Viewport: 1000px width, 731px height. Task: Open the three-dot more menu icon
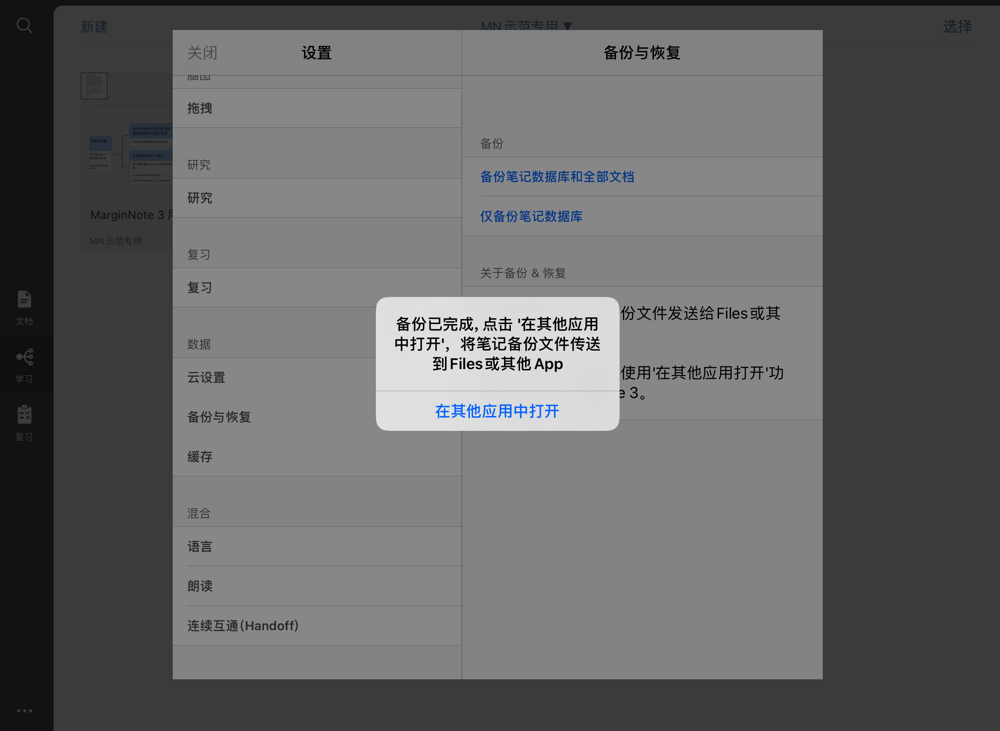(x=24, y=711)
